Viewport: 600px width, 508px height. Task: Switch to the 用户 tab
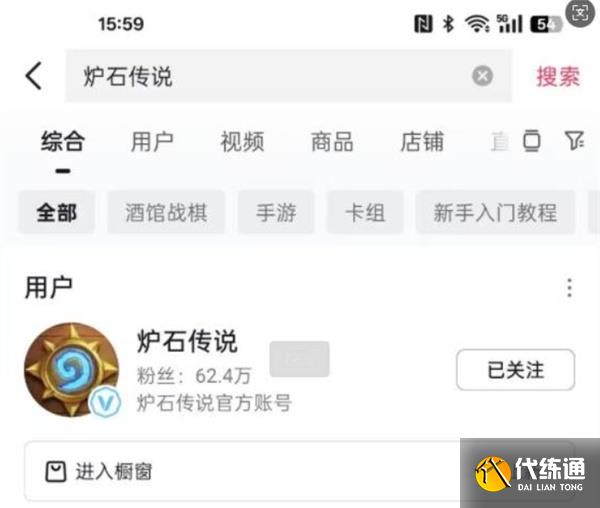coord(152,141)
